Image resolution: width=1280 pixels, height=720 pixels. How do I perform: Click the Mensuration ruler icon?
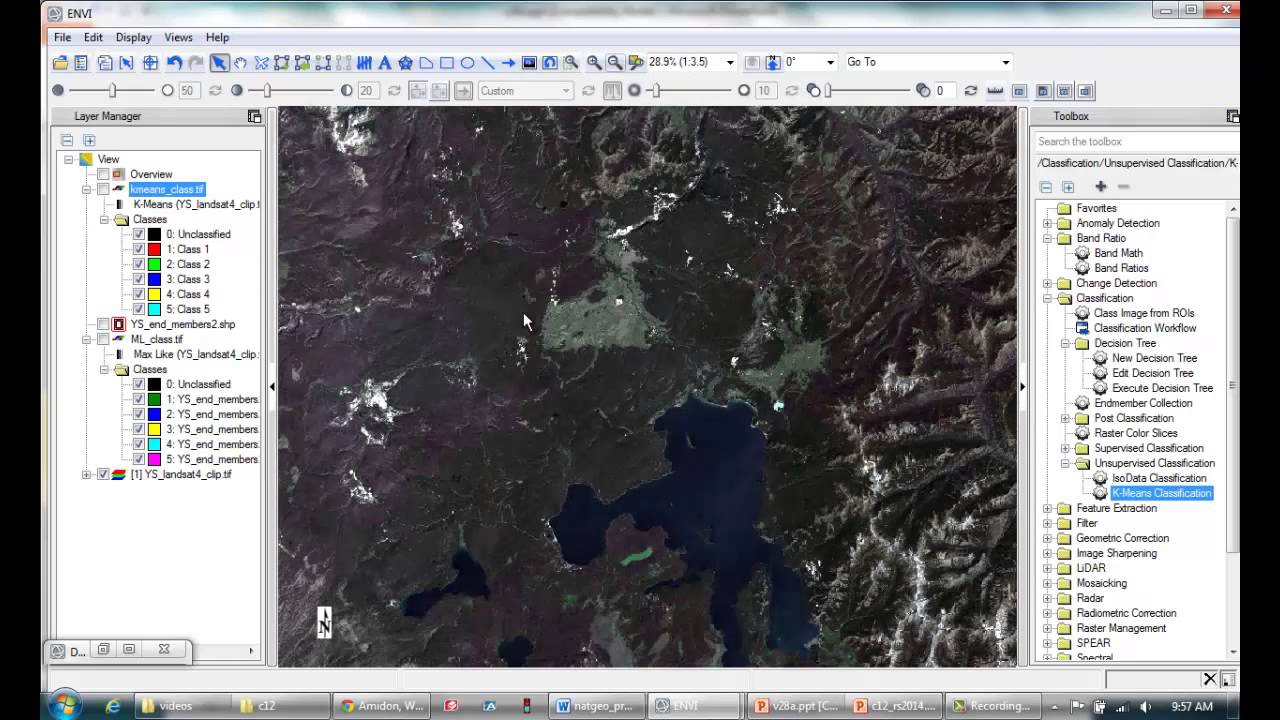pos(995,91)
